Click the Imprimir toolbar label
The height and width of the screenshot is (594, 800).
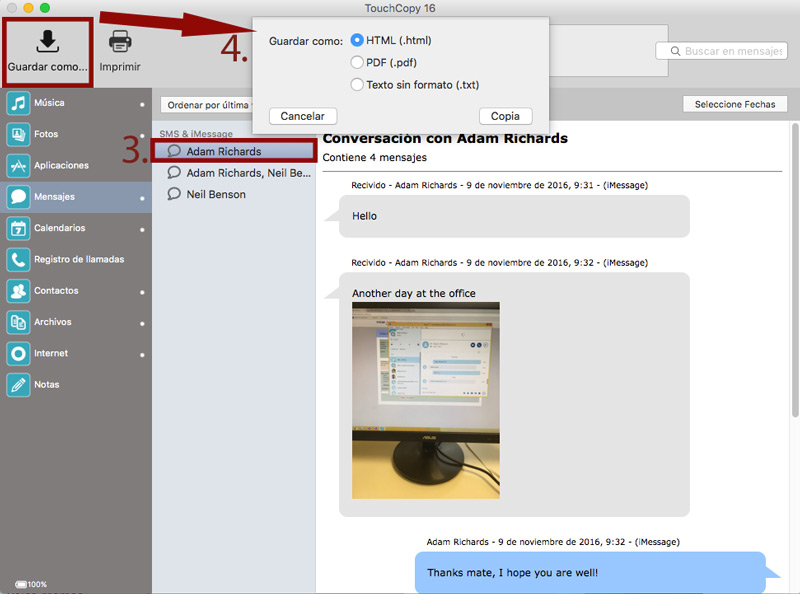point(120,67)
